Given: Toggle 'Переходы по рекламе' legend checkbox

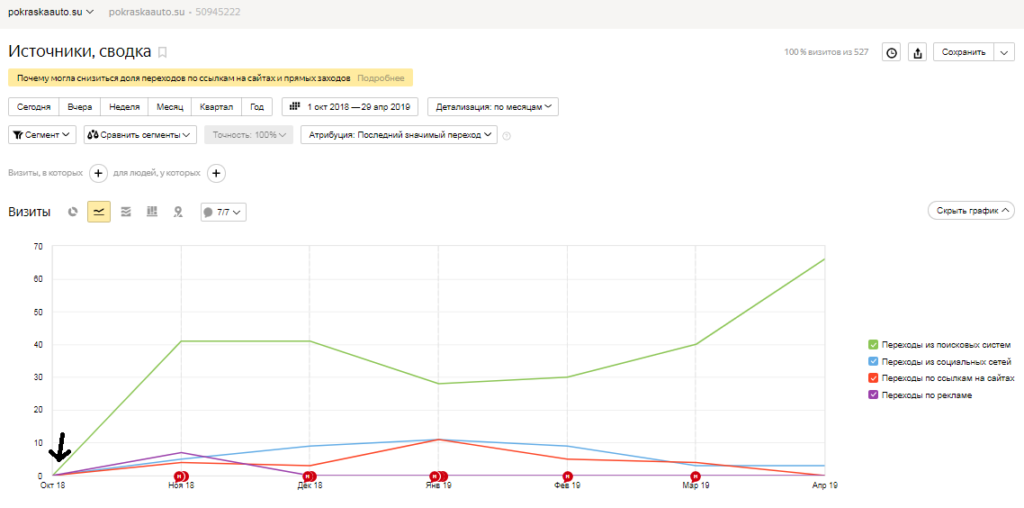Looking at the screenshot, I should tap(872, 395).
